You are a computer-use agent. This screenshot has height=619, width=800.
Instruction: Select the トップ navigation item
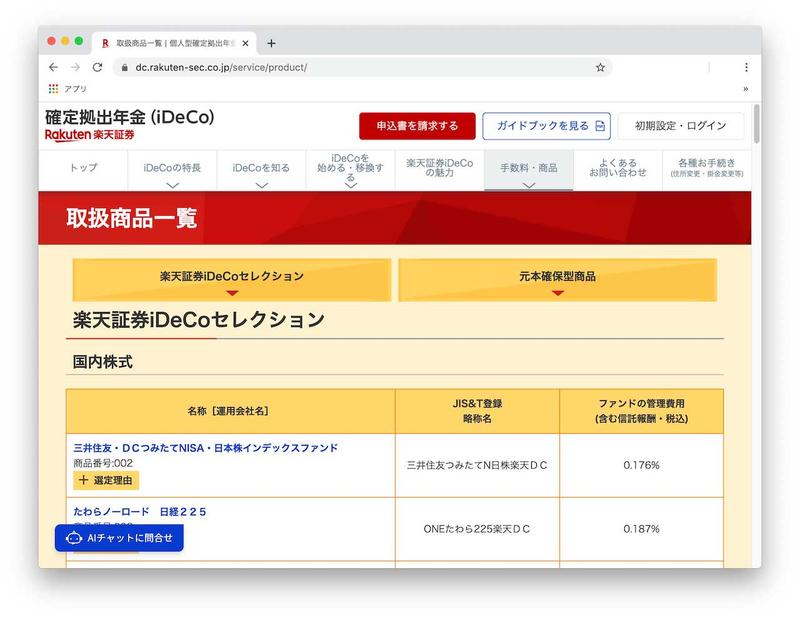[x=83, y=170]
